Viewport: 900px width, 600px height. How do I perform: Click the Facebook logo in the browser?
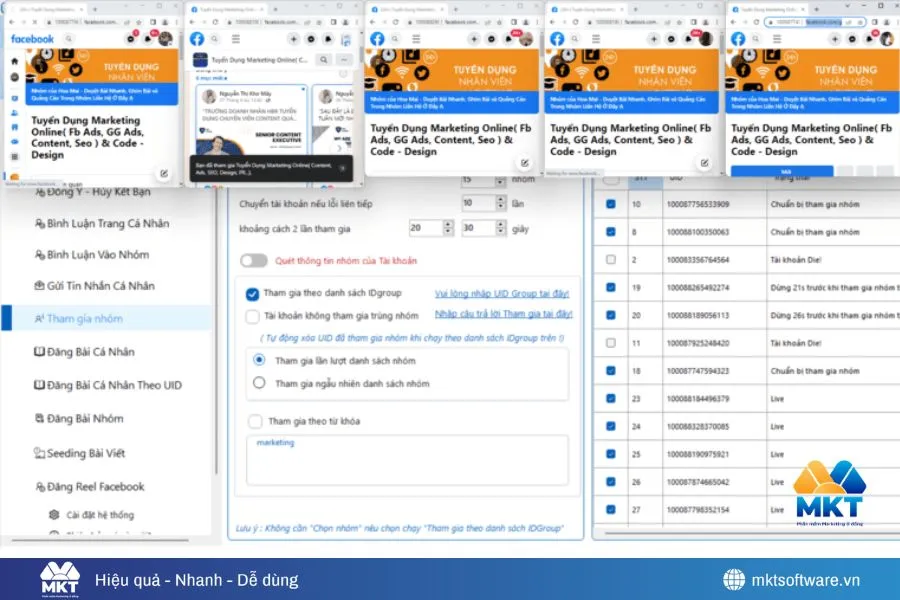[x=33, y=37]
